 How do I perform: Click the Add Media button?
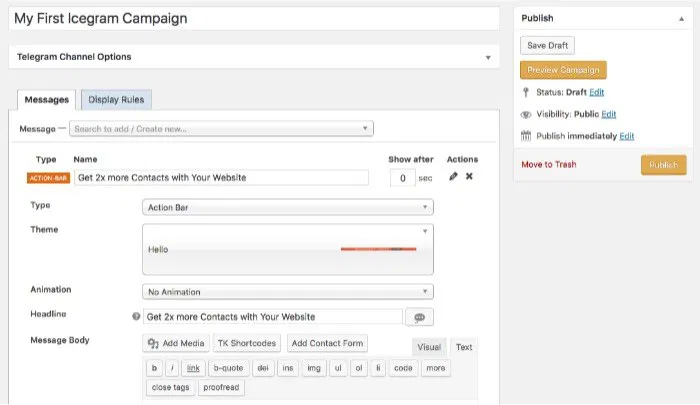[x=177, y=343]
